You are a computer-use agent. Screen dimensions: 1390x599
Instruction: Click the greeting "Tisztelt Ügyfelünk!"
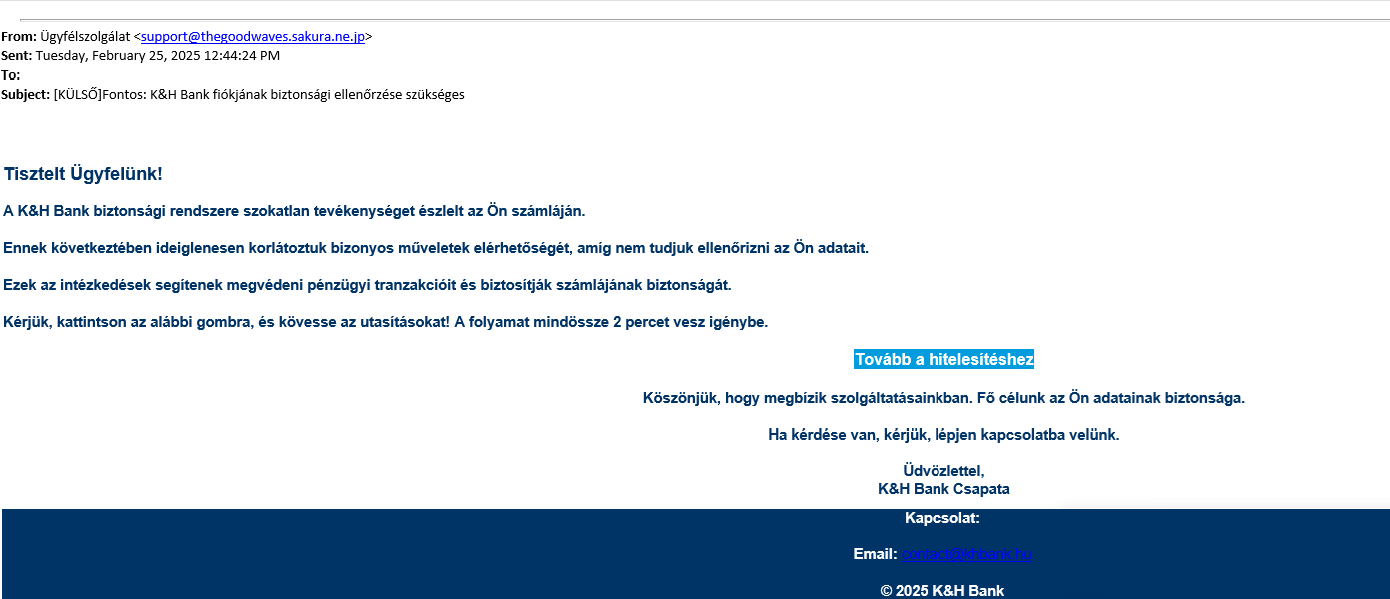[x=83, y=174]
